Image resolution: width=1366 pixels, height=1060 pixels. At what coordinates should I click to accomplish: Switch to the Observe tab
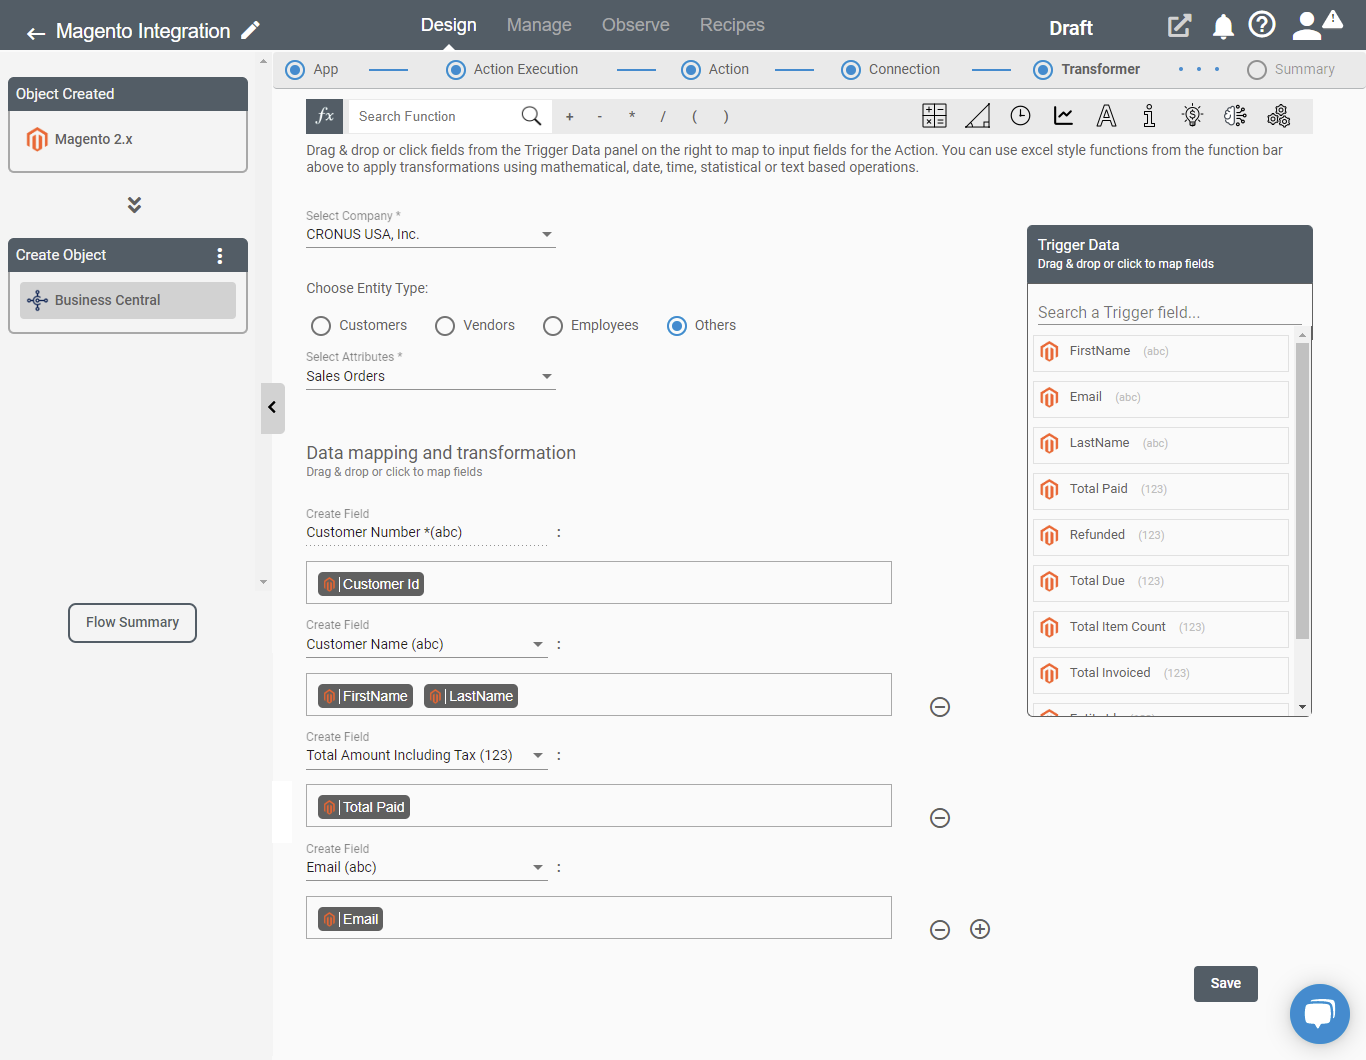[636, 25]
